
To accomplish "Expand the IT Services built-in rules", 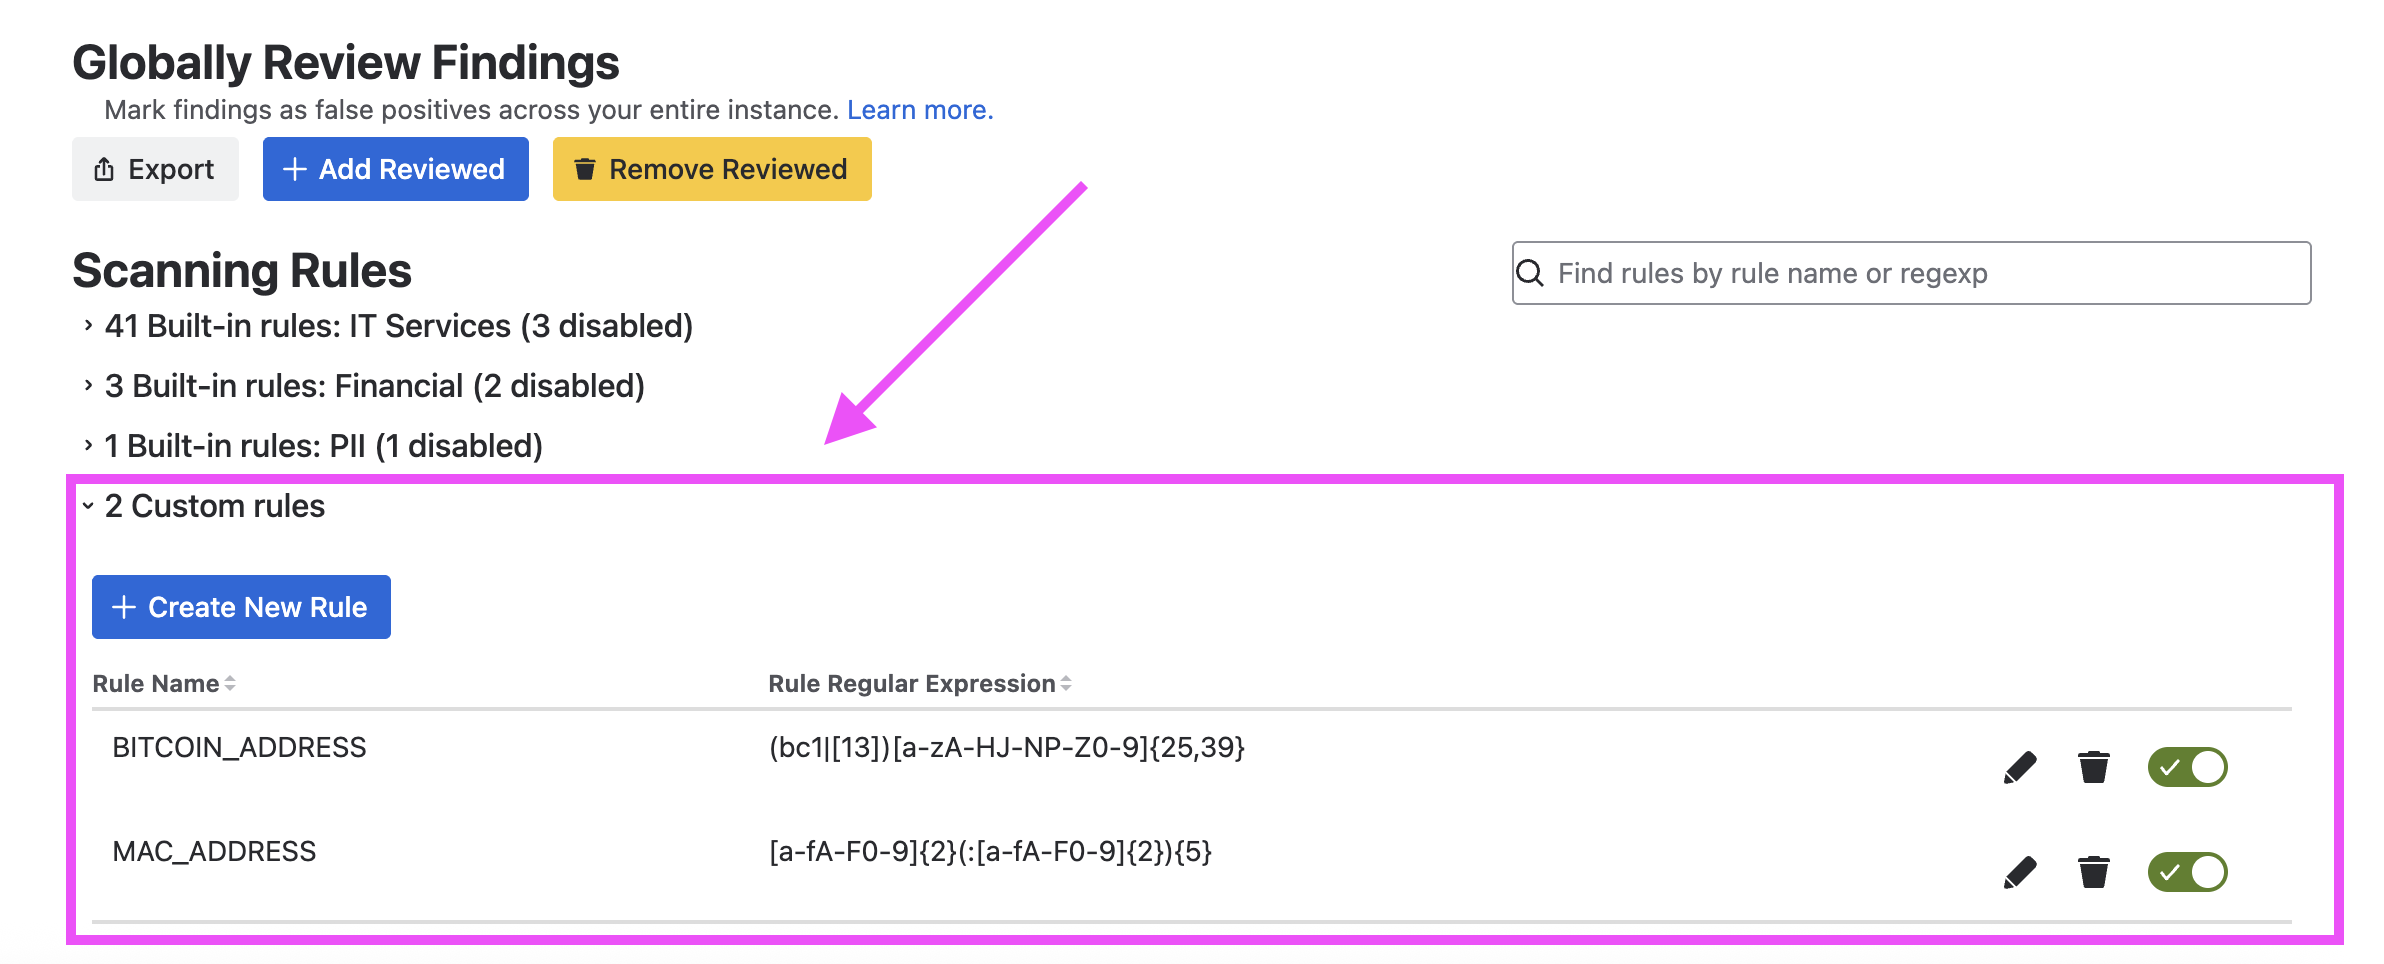I will (x=89, y=326).
